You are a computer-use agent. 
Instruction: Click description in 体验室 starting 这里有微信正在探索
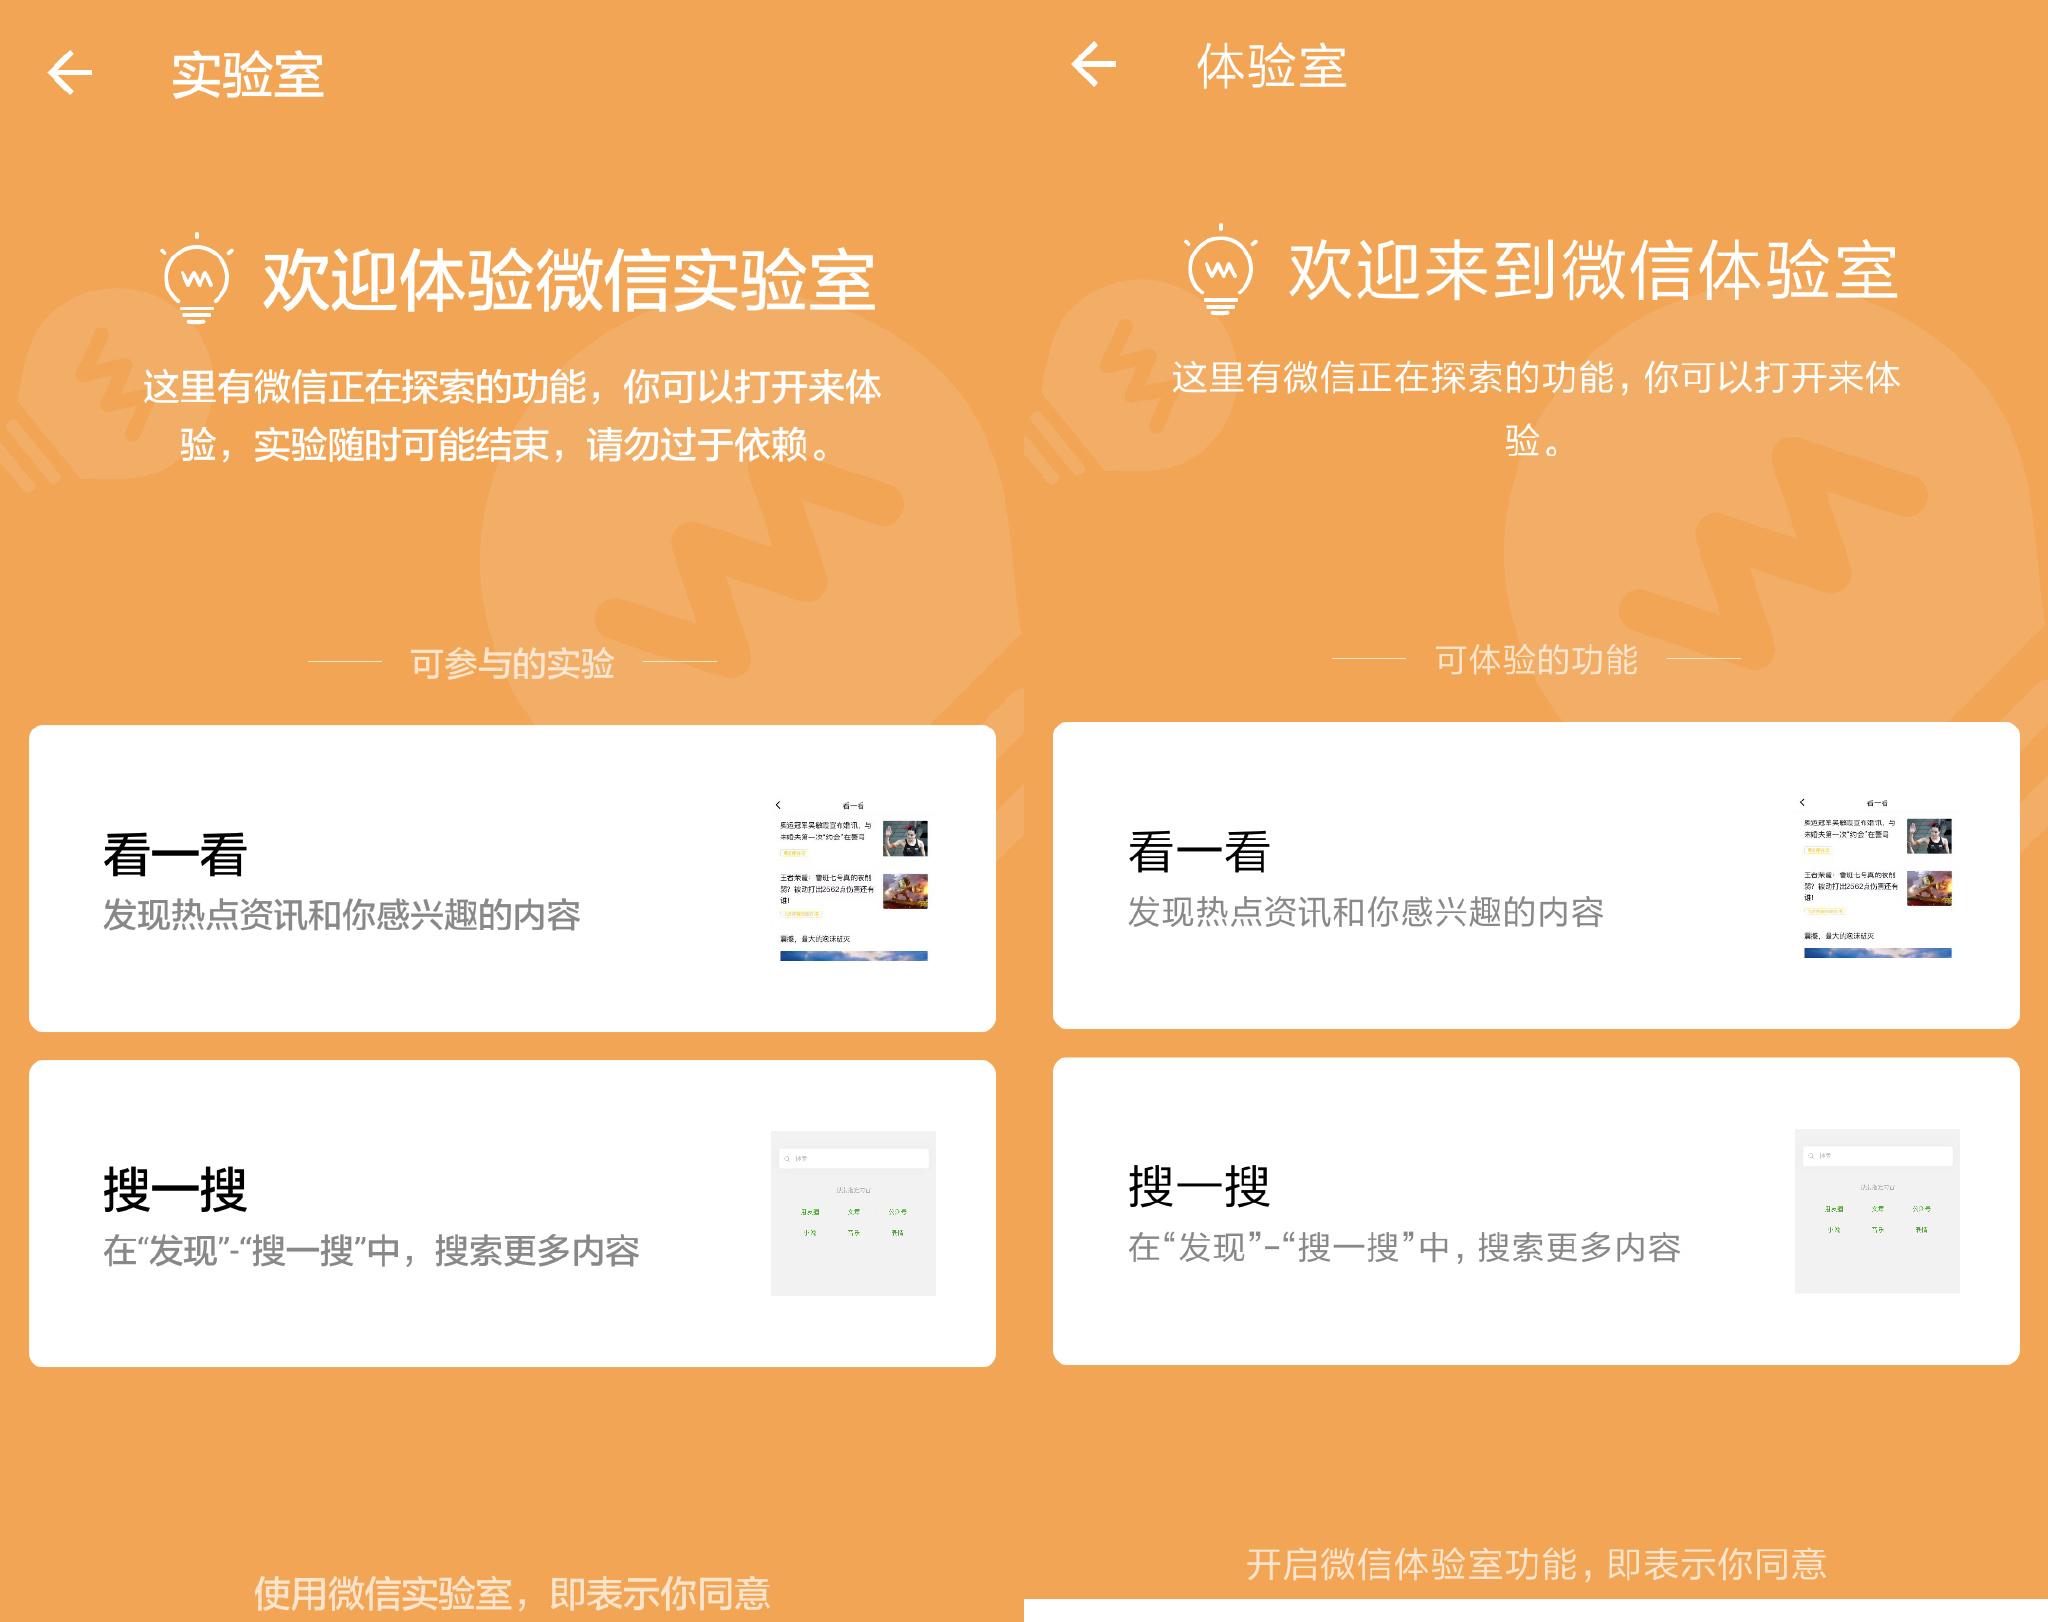pos(1536,408)
